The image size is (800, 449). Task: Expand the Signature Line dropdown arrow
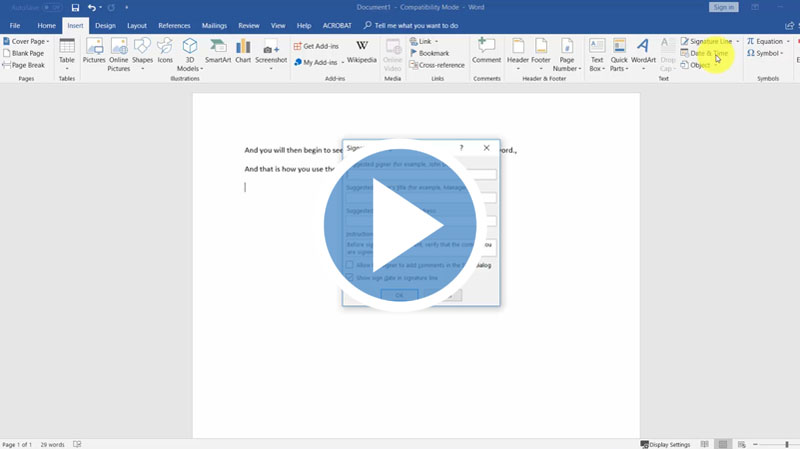(x=737, y=42)
